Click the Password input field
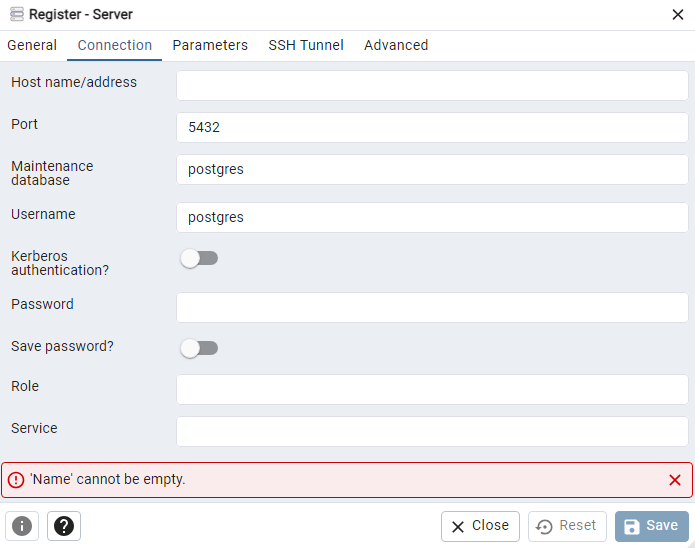 tap(432, 307)
